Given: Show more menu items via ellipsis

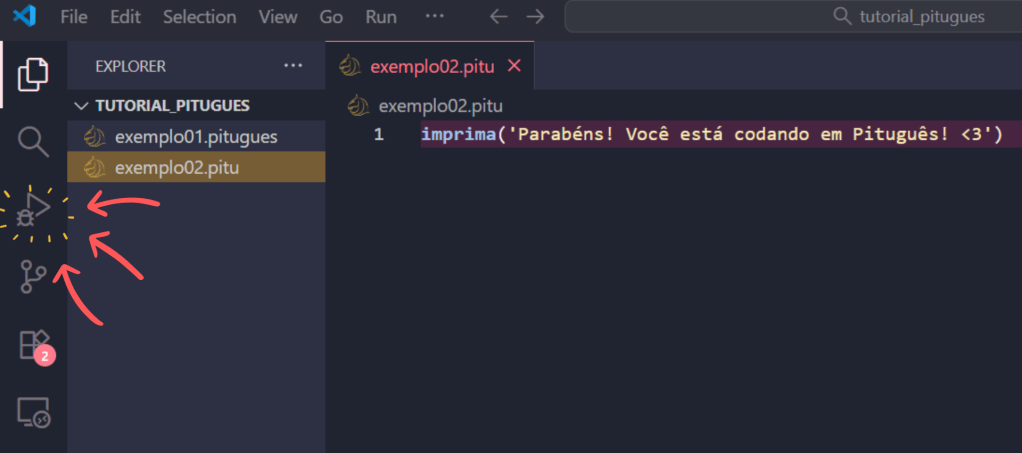Looking at the screenshot, I should 434,16.
